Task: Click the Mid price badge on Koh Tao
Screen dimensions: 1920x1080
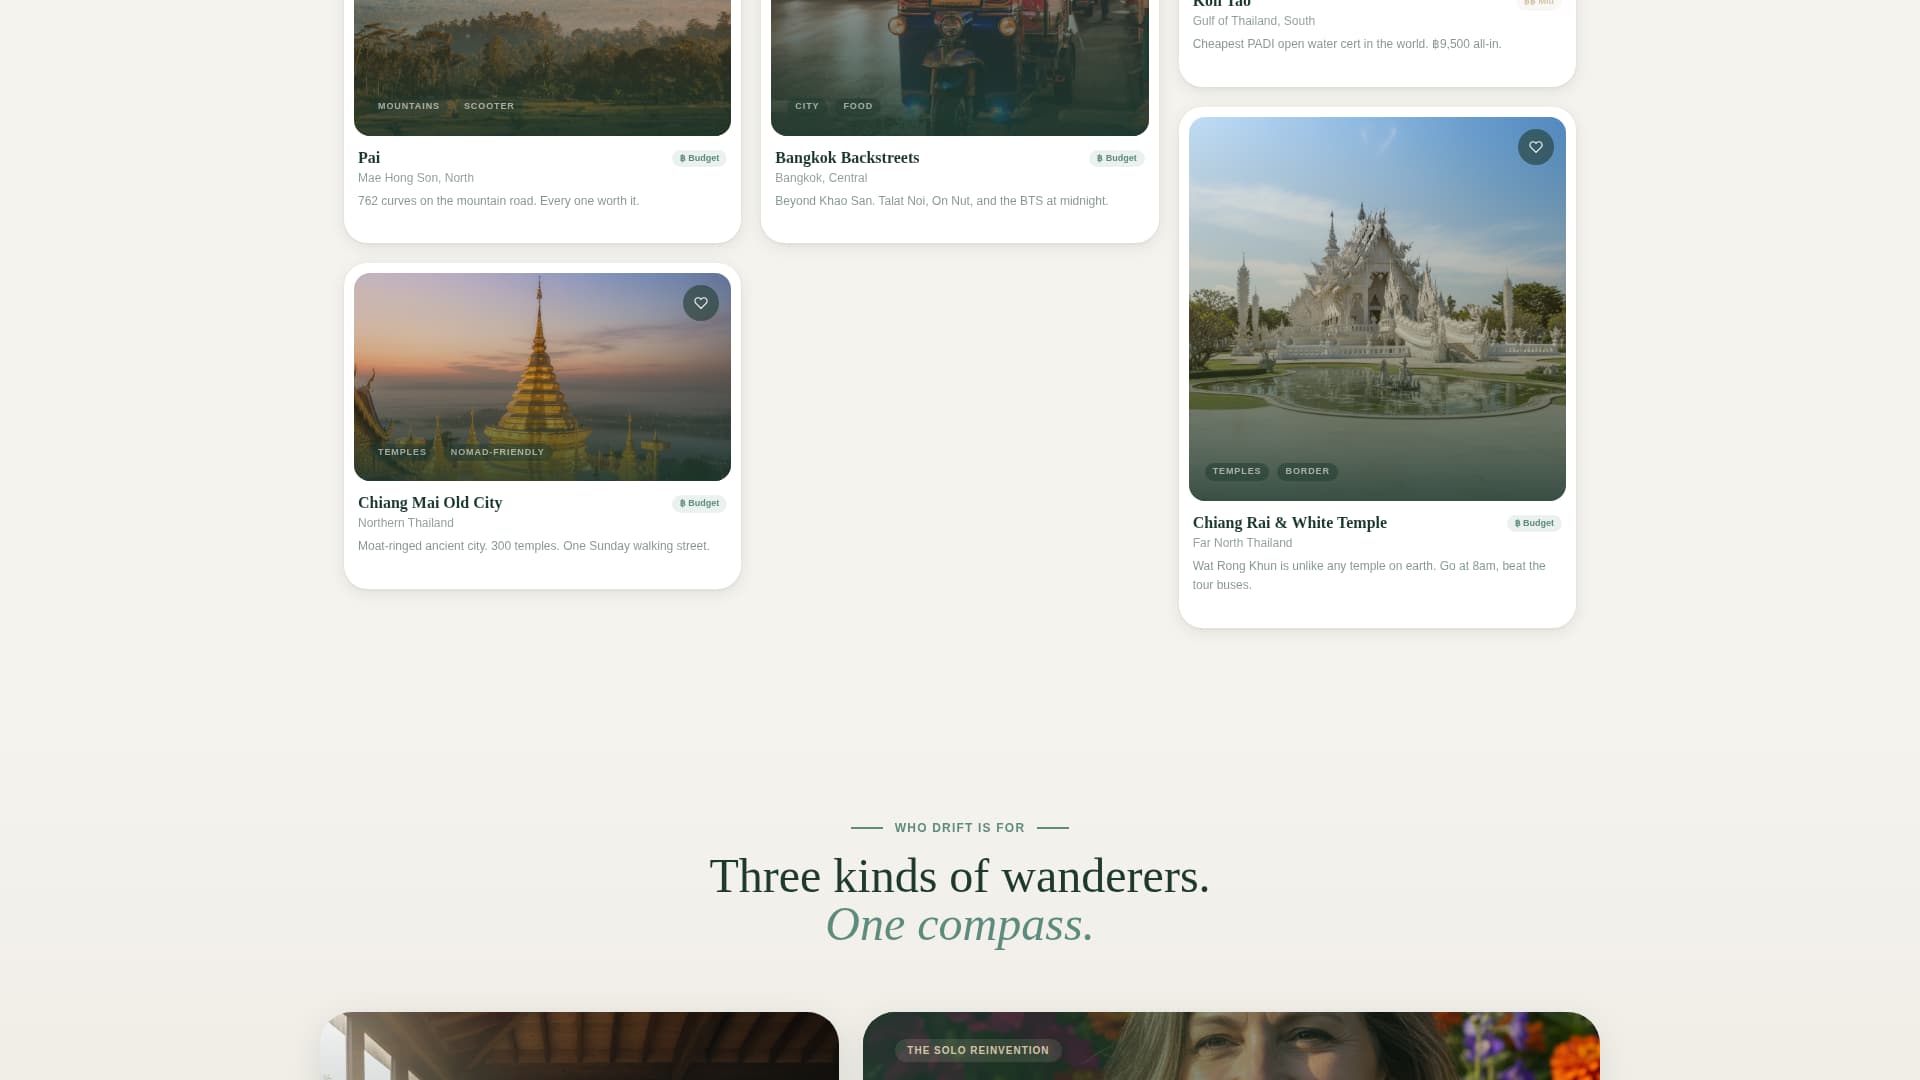Action: coord(1537,4)
